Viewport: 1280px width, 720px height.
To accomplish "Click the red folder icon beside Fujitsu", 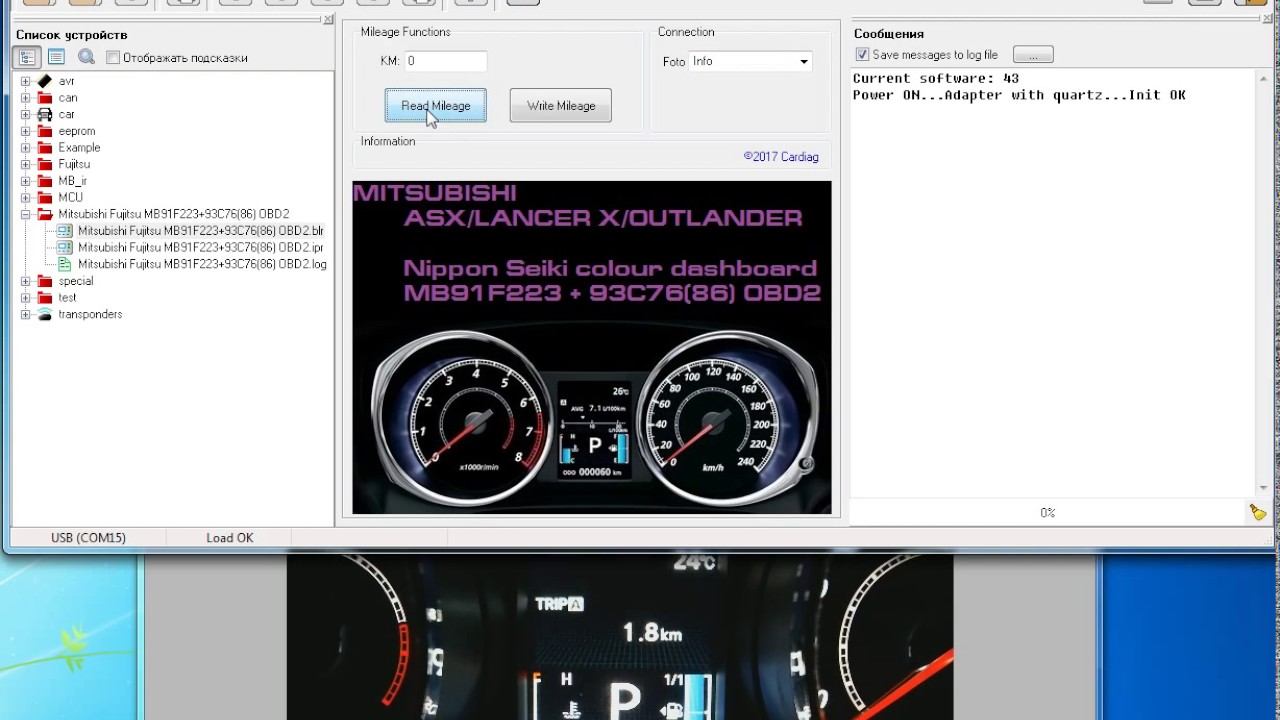I will click(44, 164).
